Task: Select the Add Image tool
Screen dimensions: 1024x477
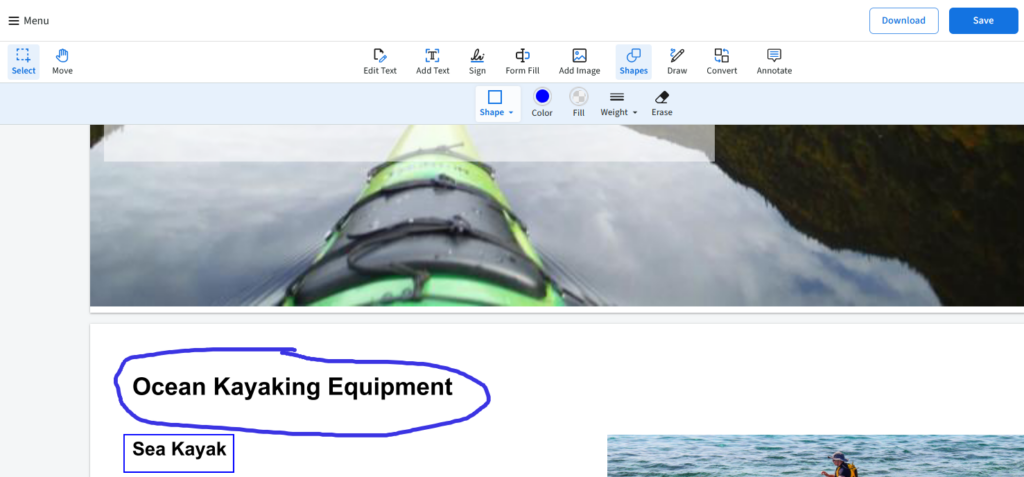Action: point(579,62)
